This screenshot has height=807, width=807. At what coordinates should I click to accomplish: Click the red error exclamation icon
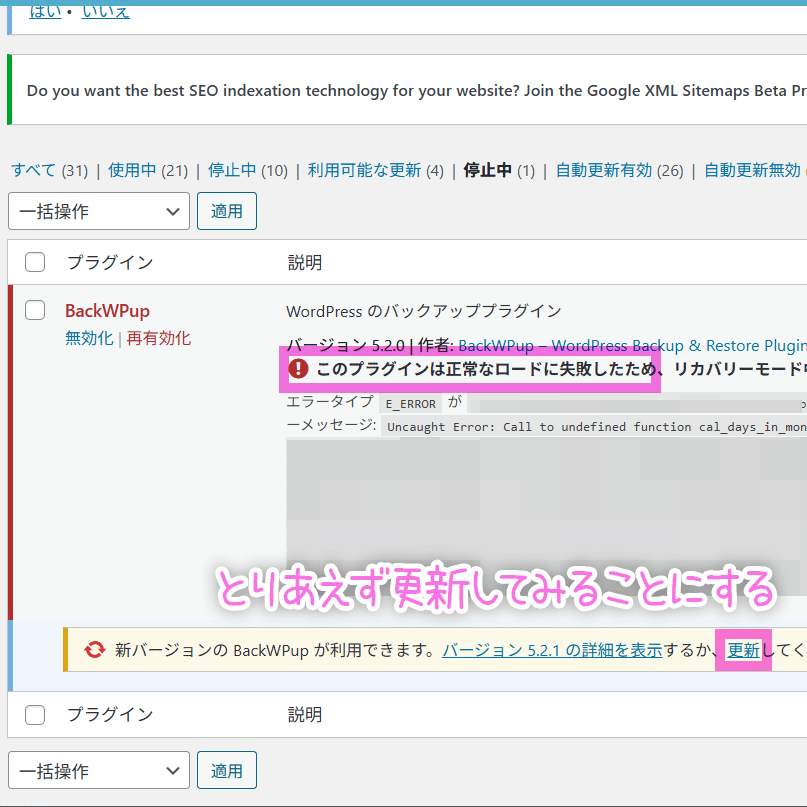(298, 369)
